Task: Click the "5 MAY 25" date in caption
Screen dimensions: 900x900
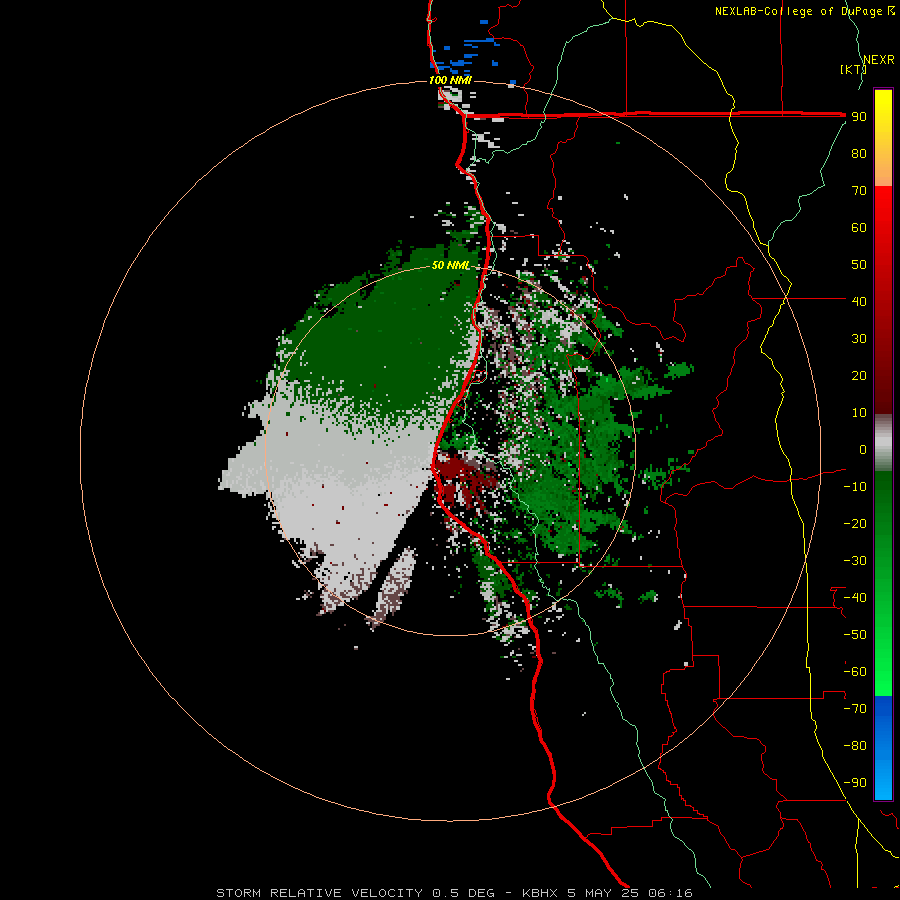Action: click(x=603, y=893)
